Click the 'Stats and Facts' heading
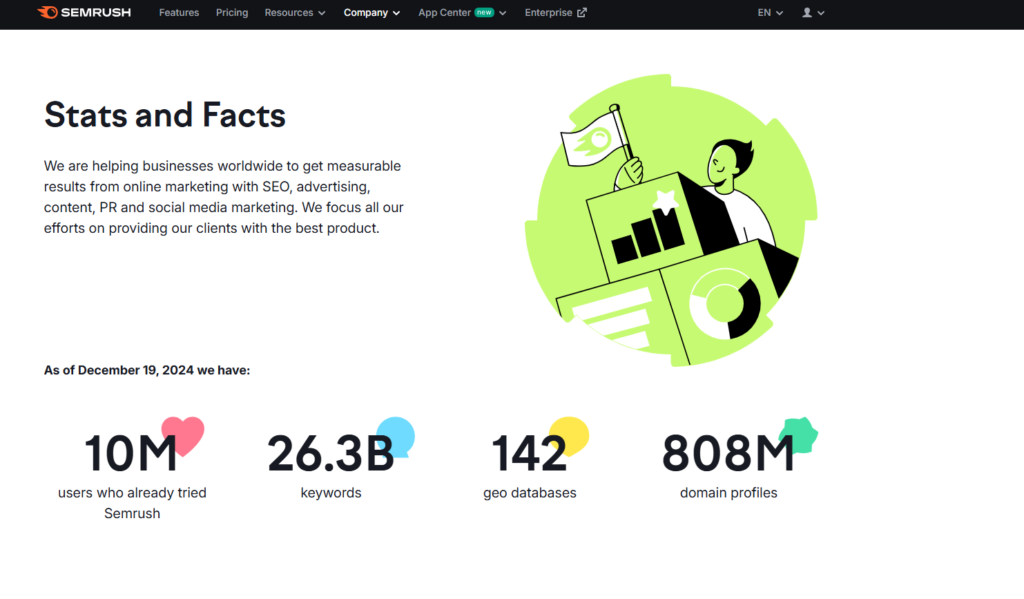This screenshot has height=599, width=1024. point(165,115)
